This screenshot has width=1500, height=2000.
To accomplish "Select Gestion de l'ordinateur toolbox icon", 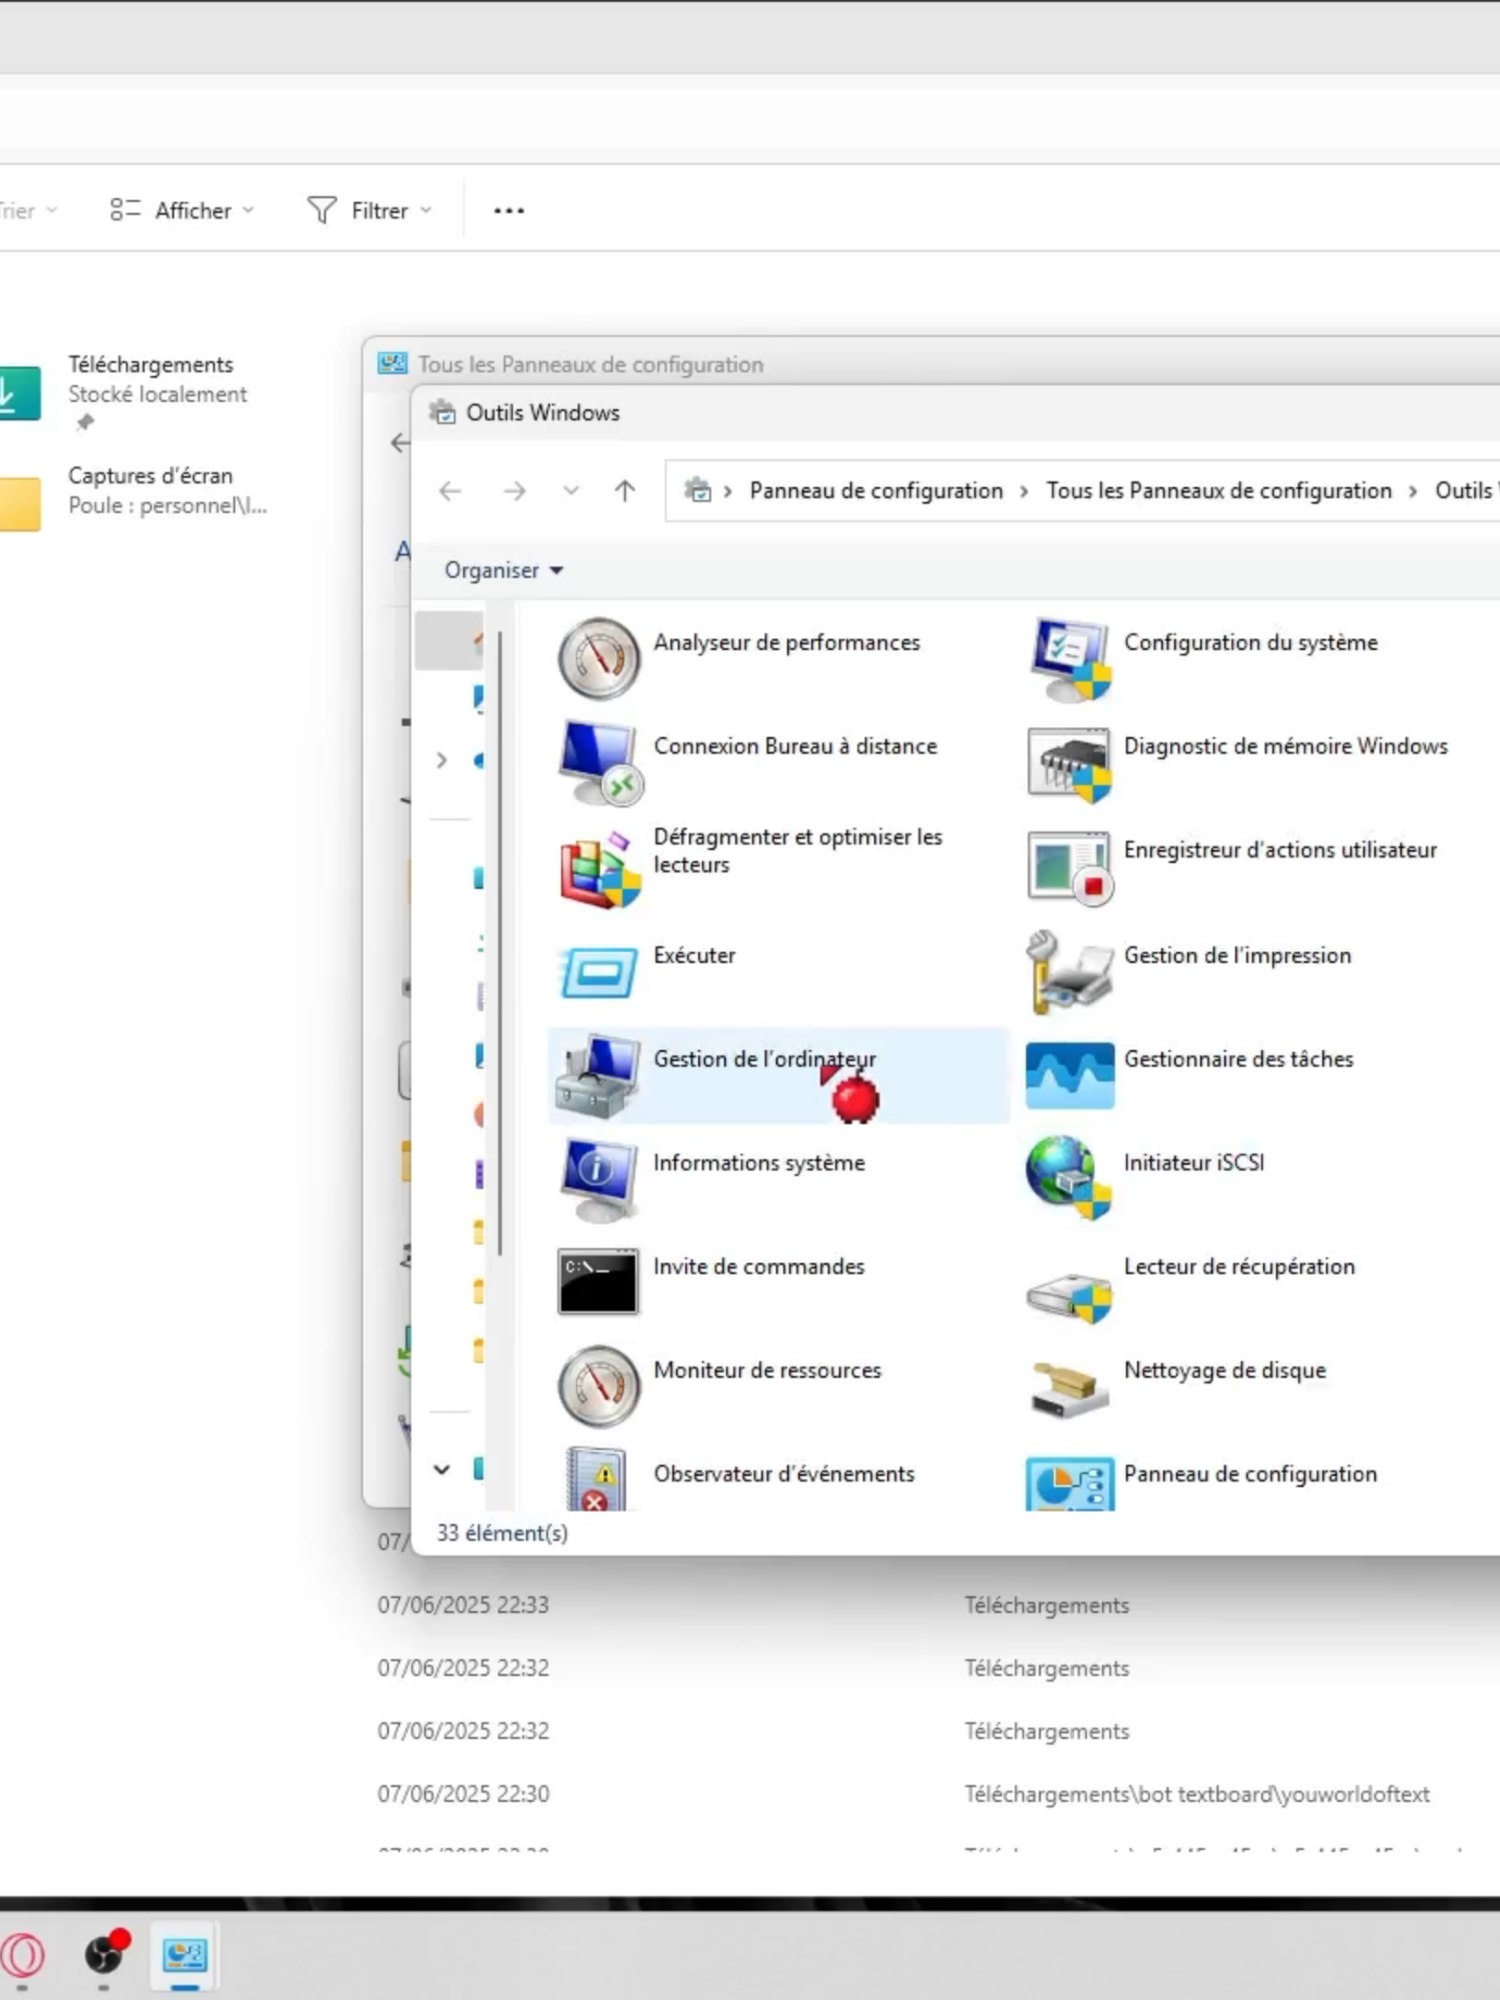I will click(x=598, y=1076).
